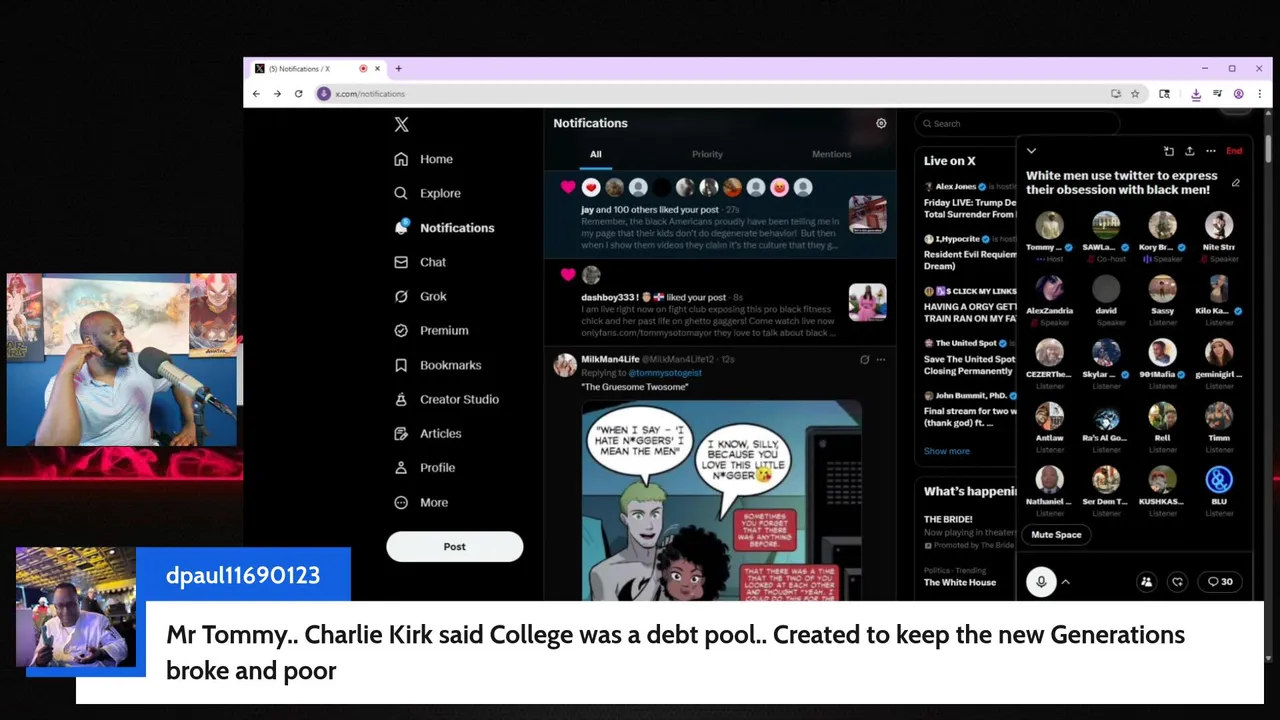
Task: Open the Space comments bubble showing 30
Action: (x=1220, y=581)
